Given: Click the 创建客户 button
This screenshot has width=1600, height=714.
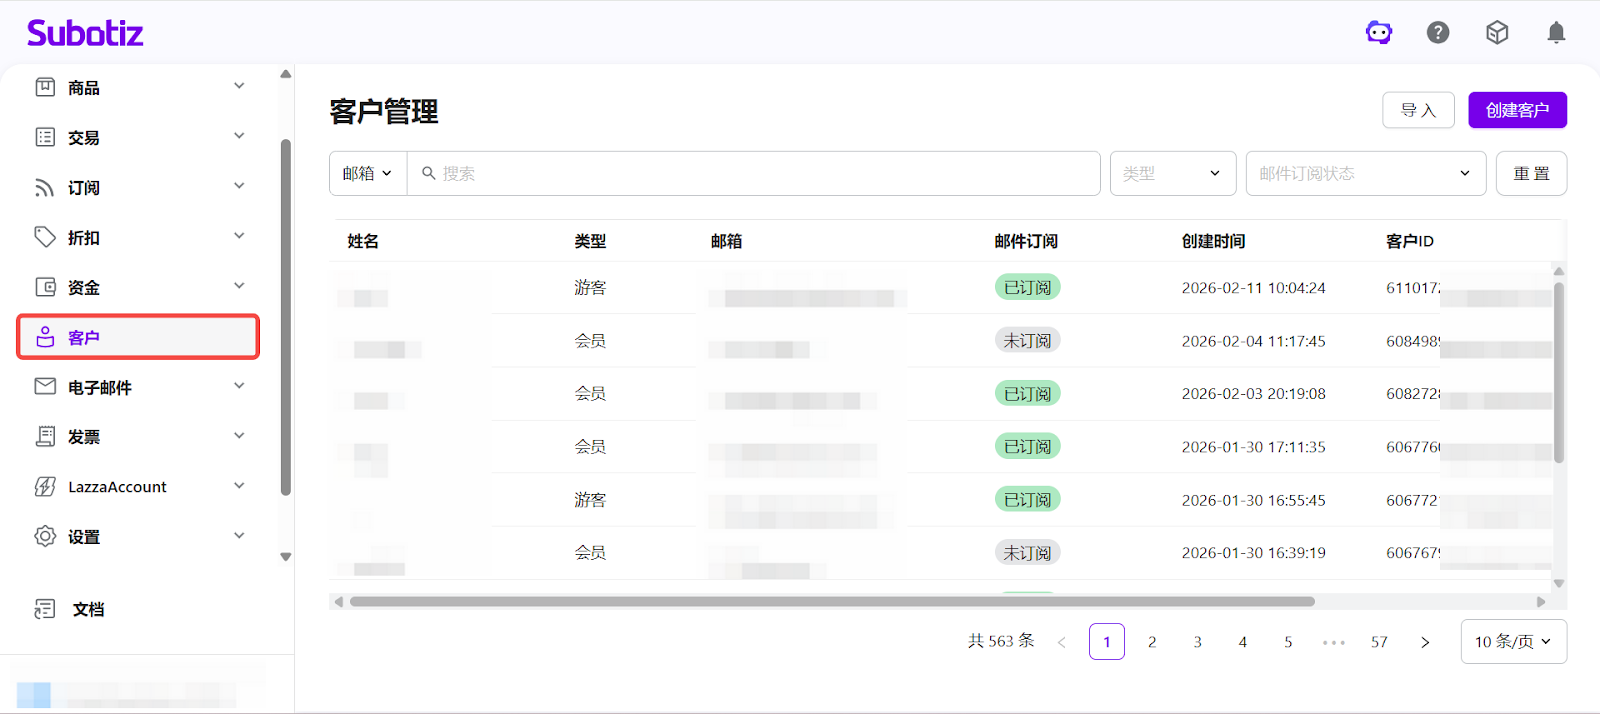Looking at the screenshot, I should 1517,110.
